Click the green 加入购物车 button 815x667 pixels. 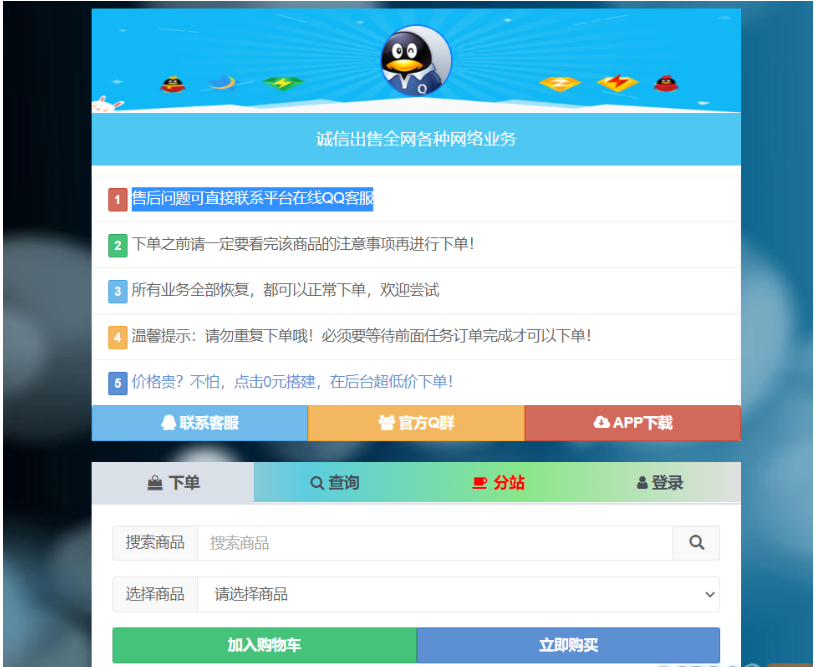tap(264, 645)
